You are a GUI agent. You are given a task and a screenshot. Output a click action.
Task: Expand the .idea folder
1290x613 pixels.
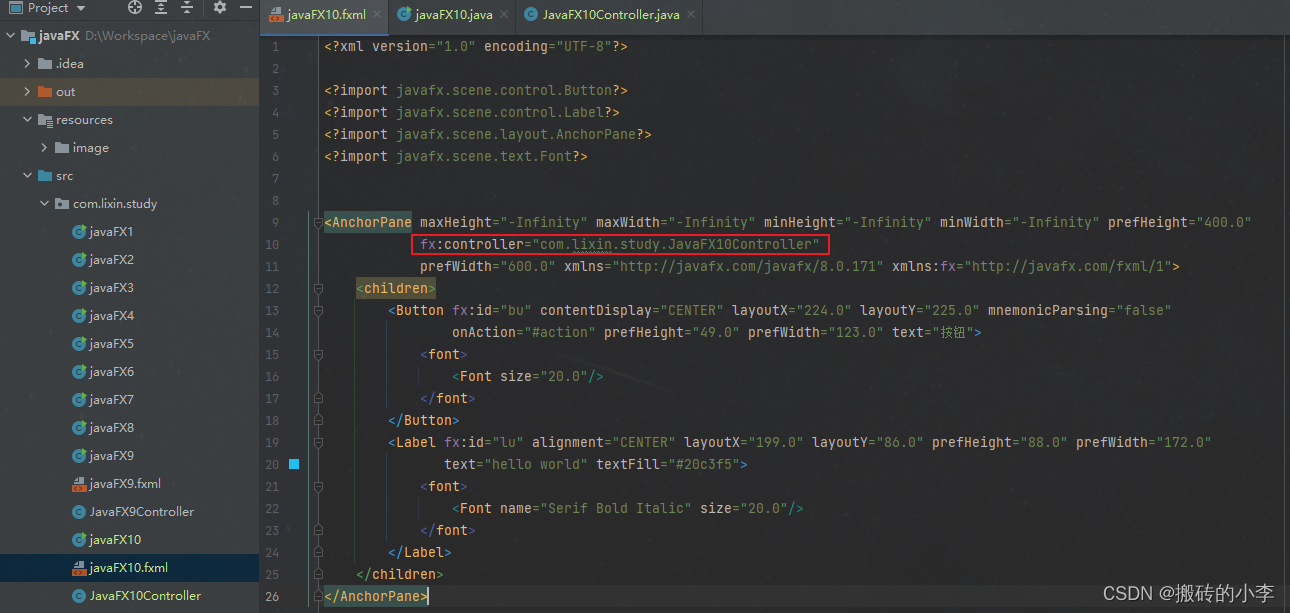coord(26,63)
